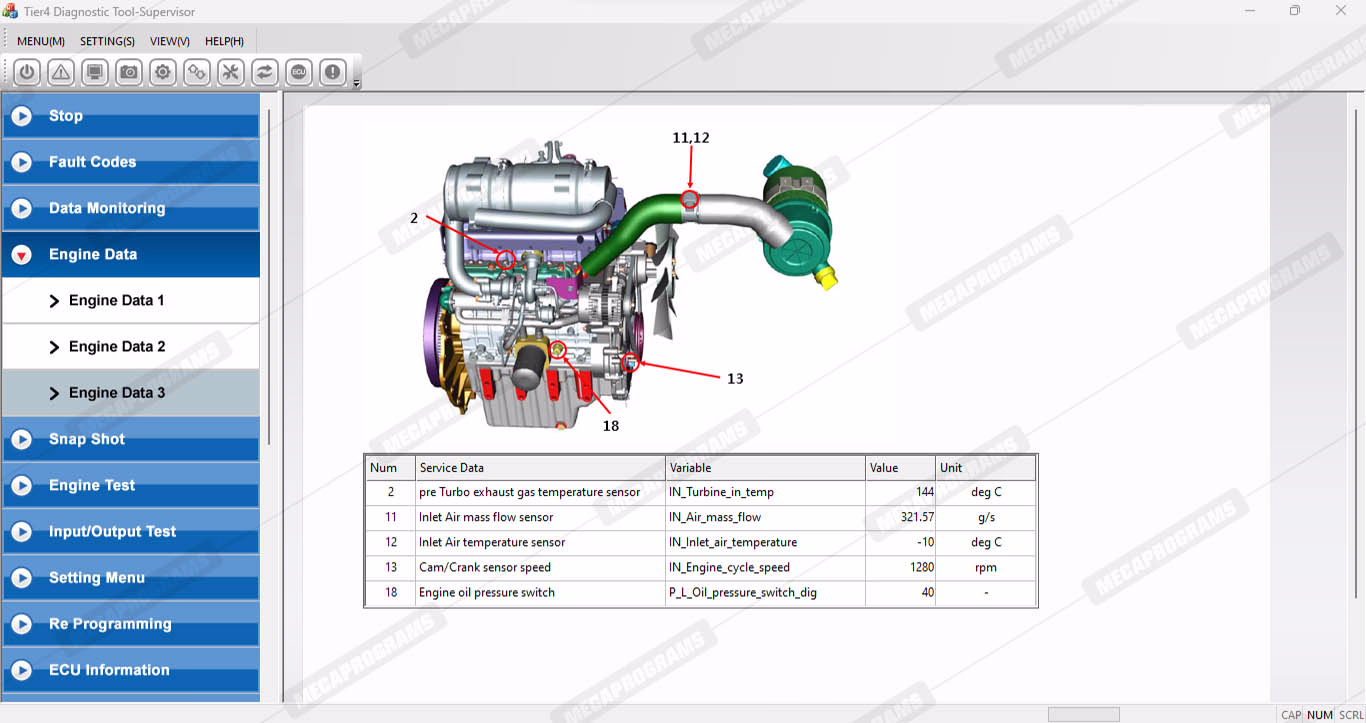This screenshot has width=1366, height=723.
Task: Click the double gears toolbar icon
Action: (197, 72)
